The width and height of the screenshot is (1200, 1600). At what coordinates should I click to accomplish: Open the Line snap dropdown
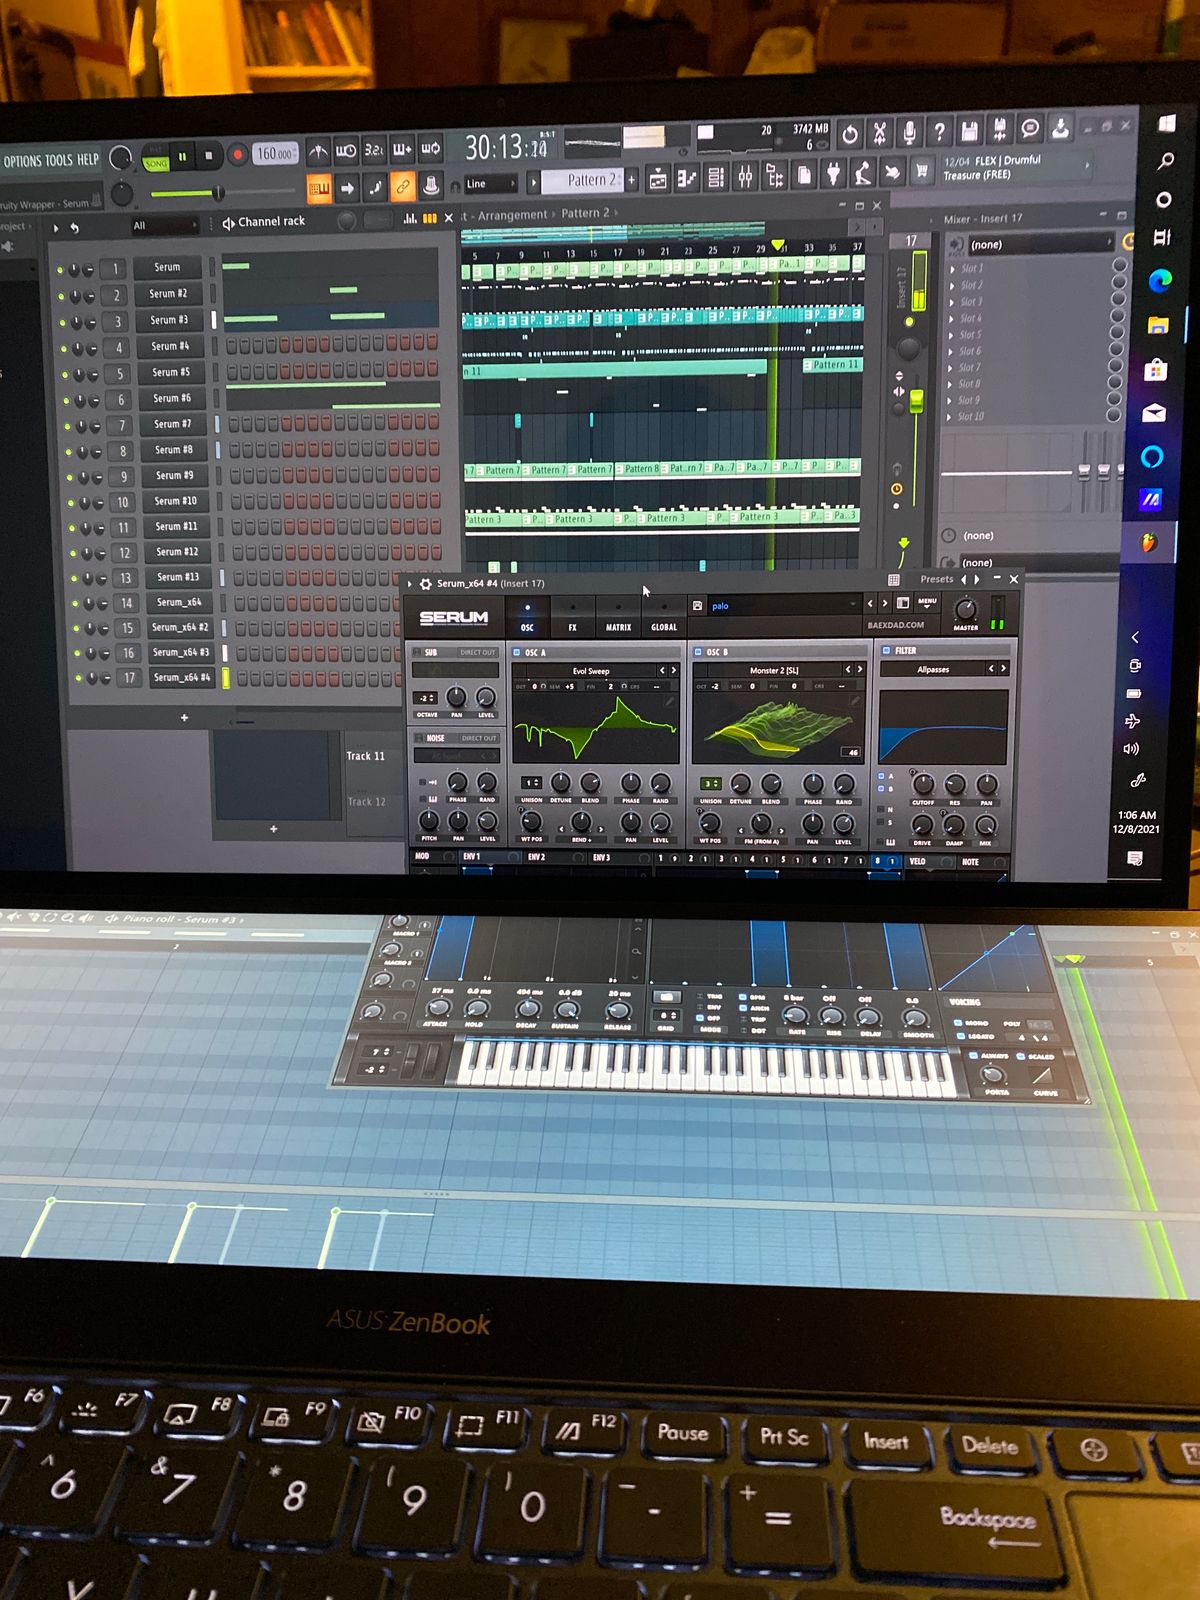point(491,184)
